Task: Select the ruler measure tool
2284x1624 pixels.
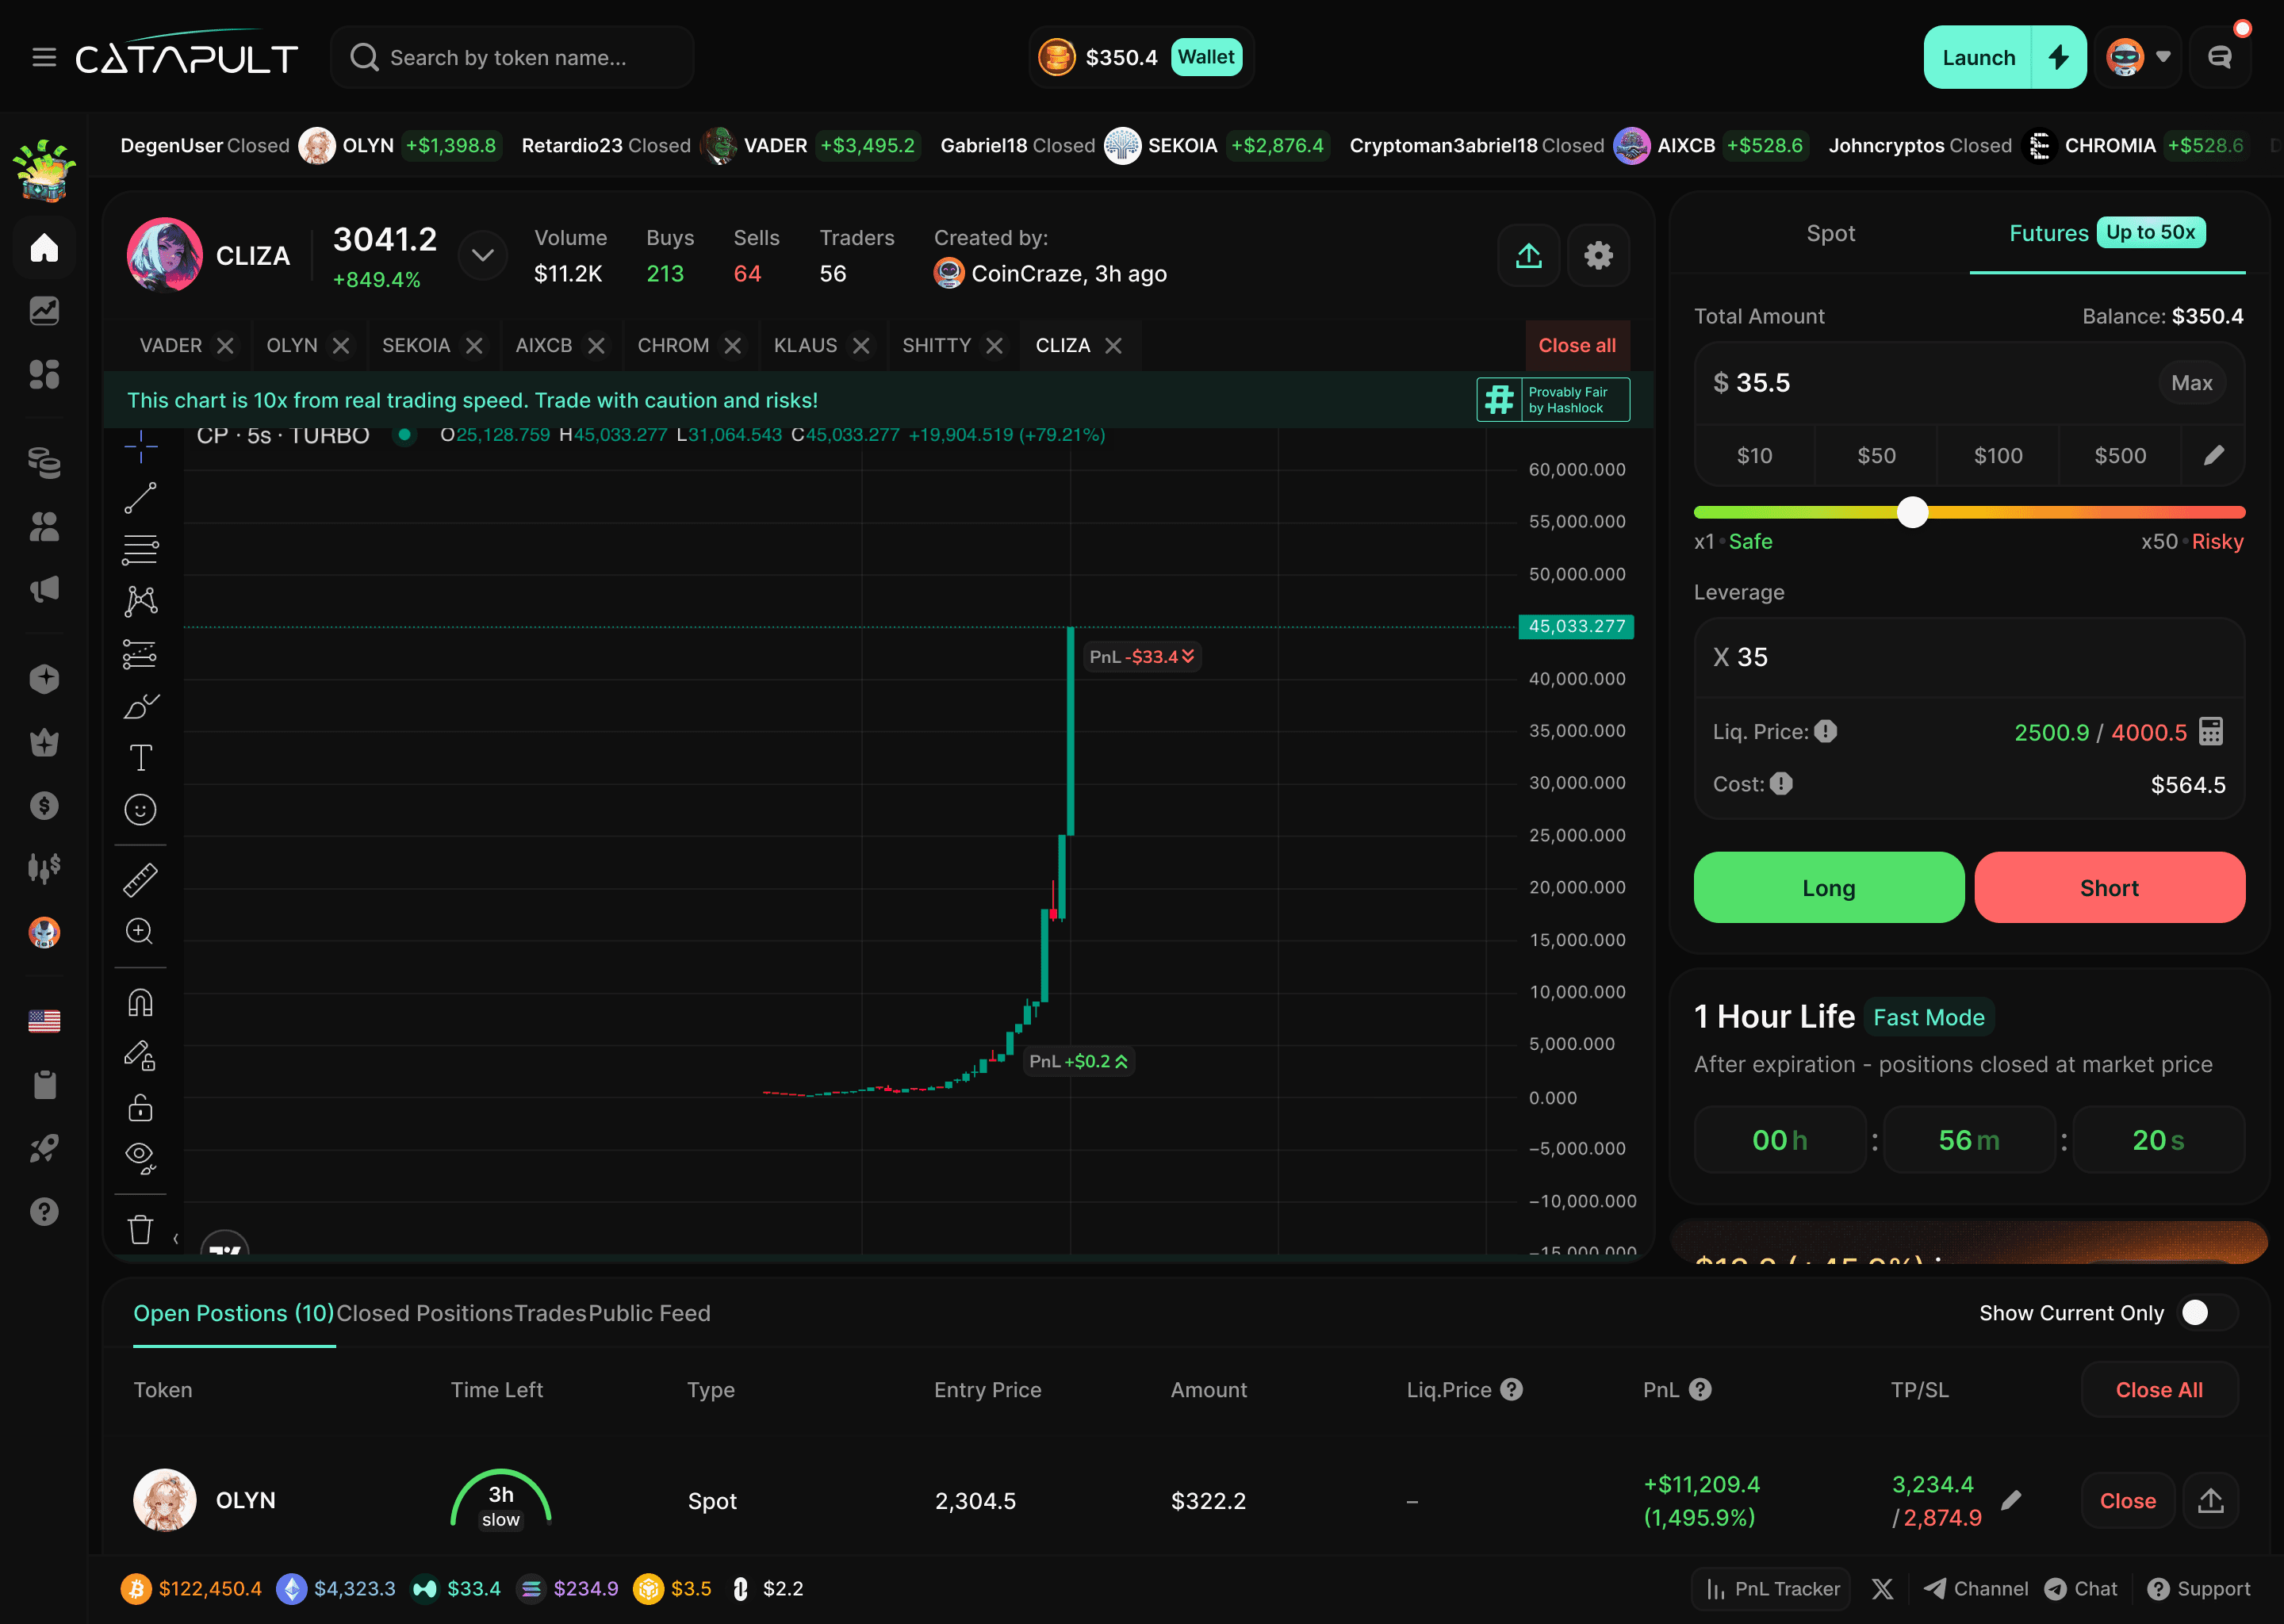Action: (x=140, y=879)
